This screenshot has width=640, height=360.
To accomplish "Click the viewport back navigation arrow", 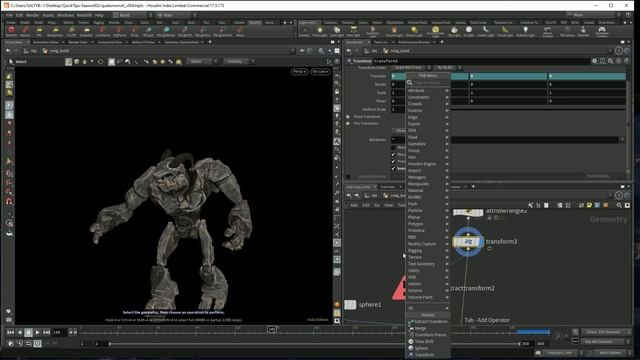I will tap(8, 51).
